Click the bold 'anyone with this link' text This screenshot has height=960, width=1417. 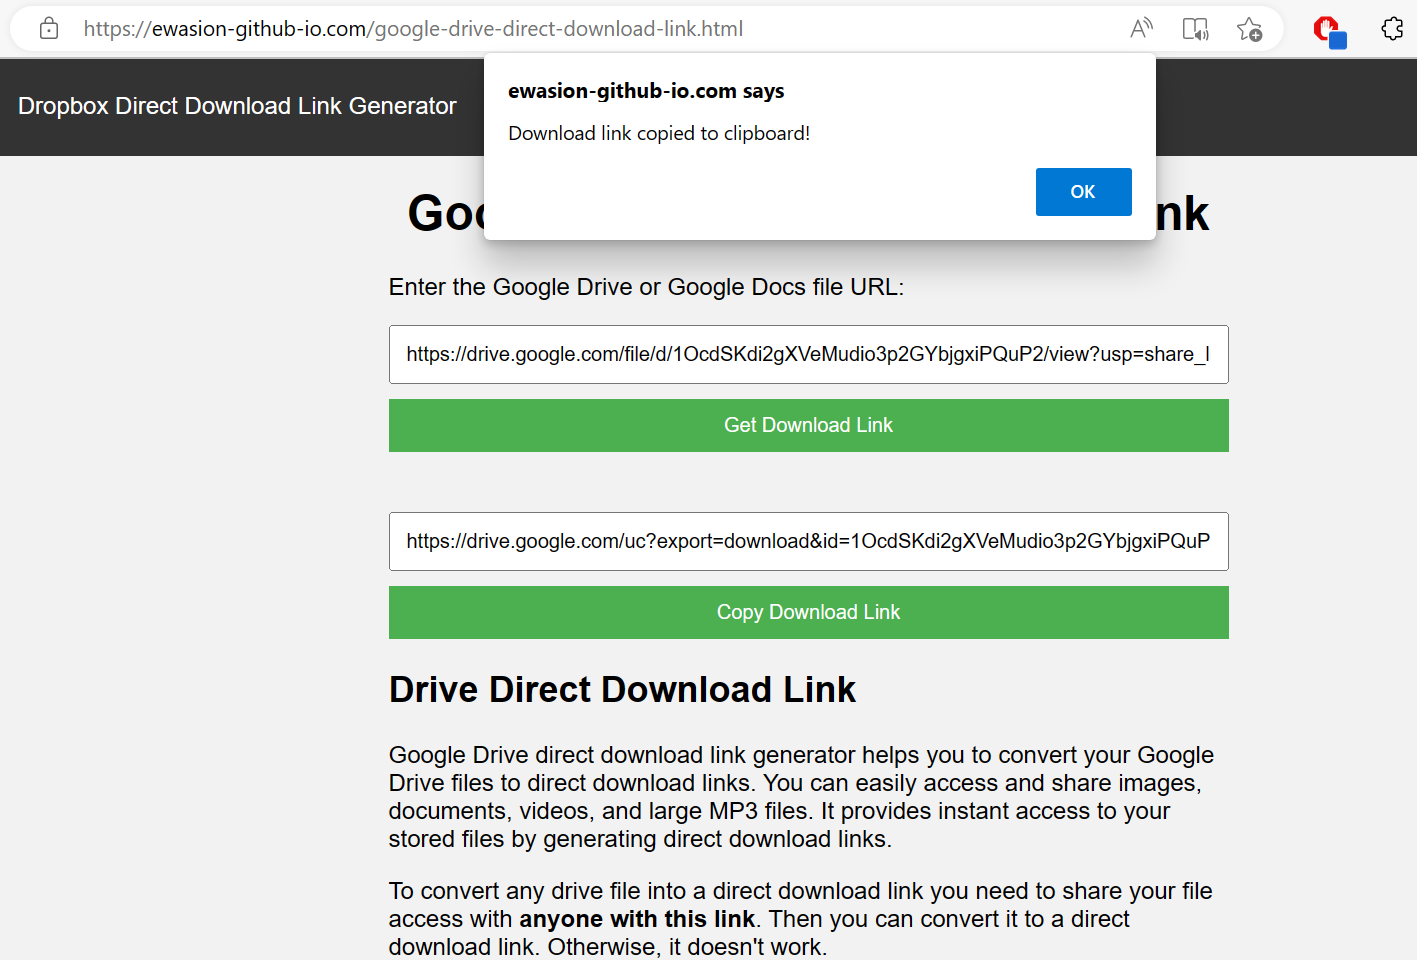(637, 919)
